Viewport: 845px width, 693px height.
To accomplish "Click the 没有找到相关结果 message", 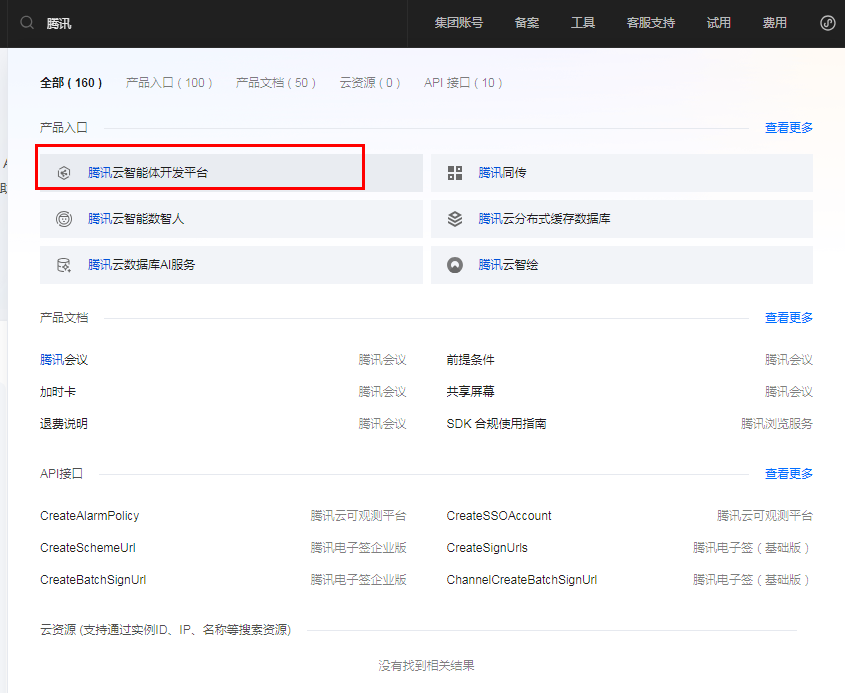I will (x=426, y=666).
